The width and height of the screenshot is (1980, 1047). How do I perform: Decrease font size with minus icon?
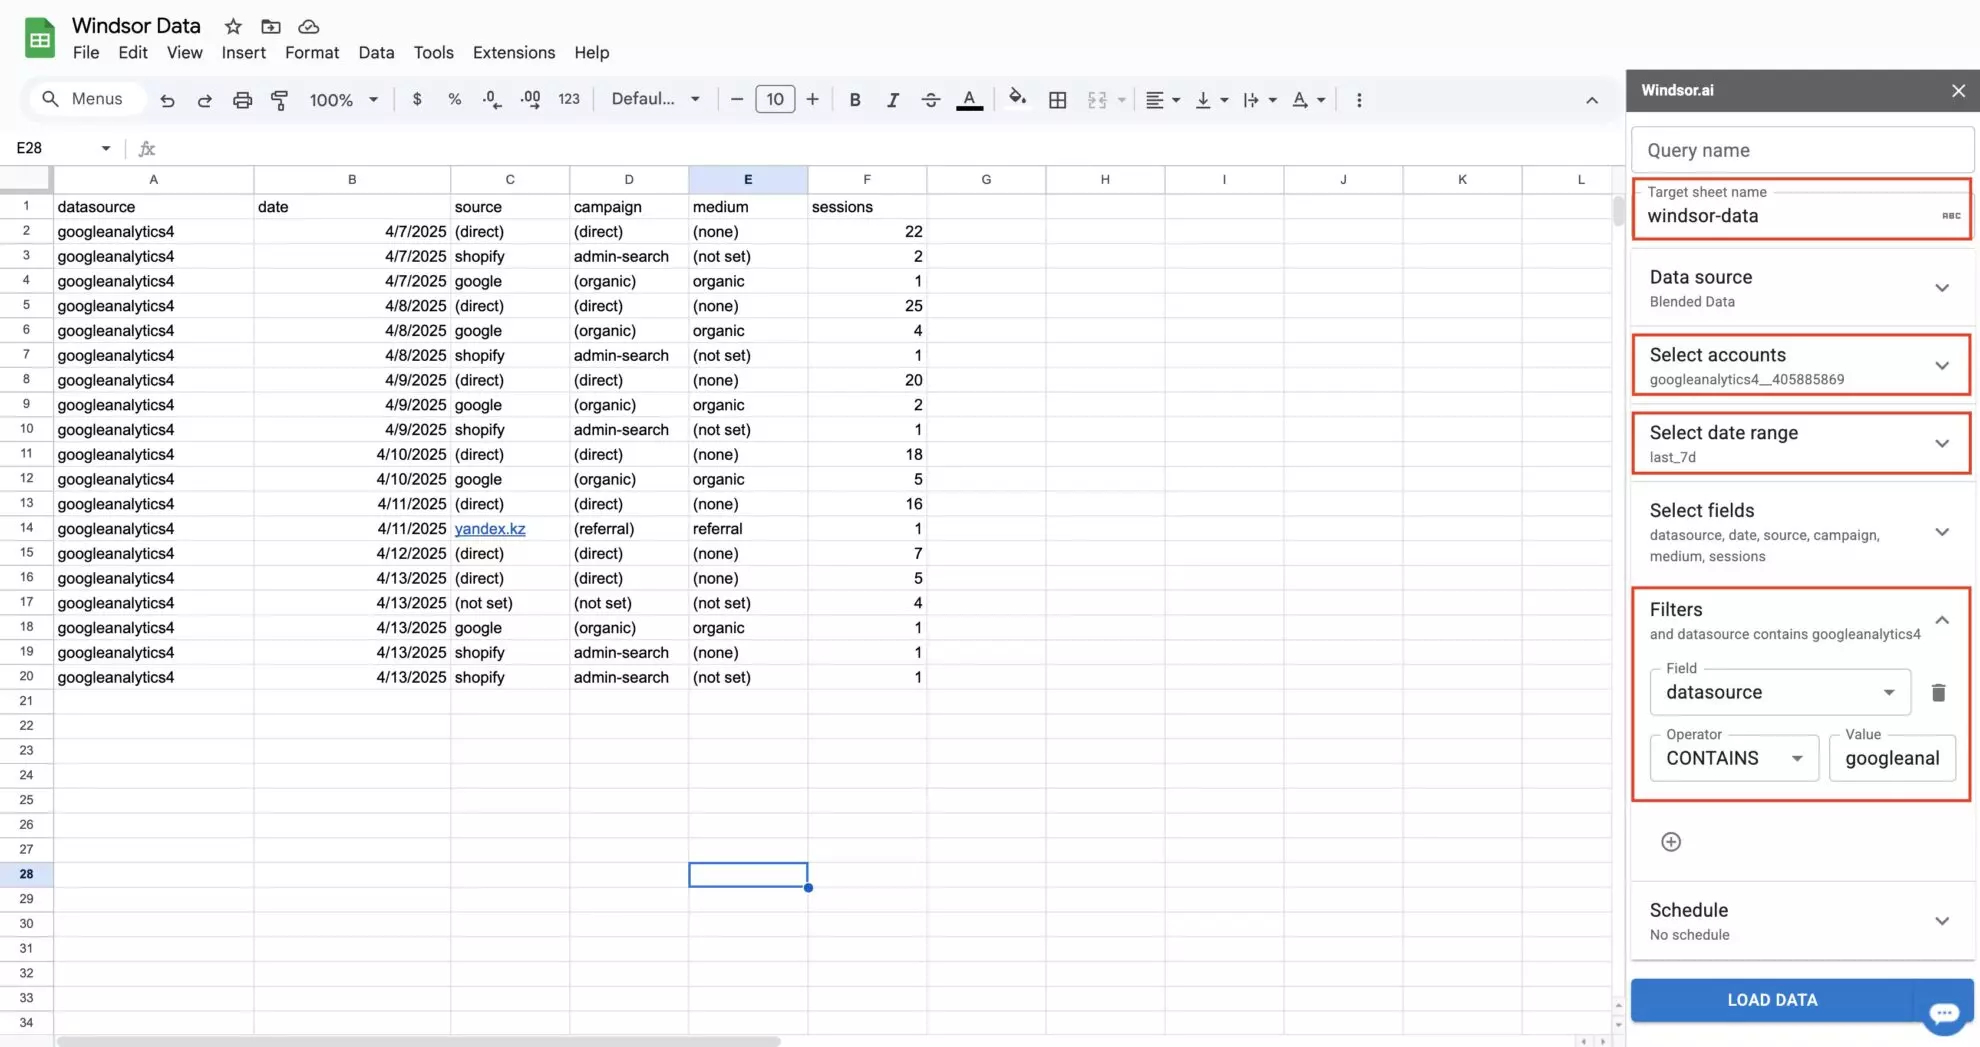click(x=737, y=99)
